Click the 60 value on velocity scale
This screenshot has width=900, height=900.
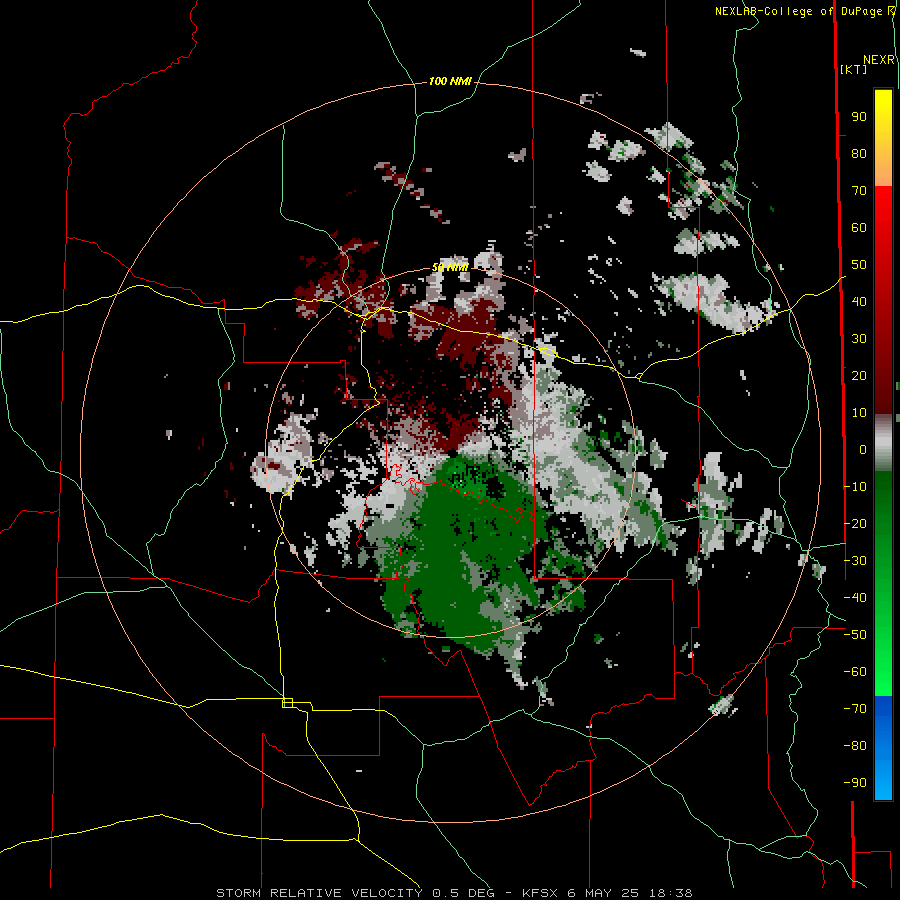(859, 228)
